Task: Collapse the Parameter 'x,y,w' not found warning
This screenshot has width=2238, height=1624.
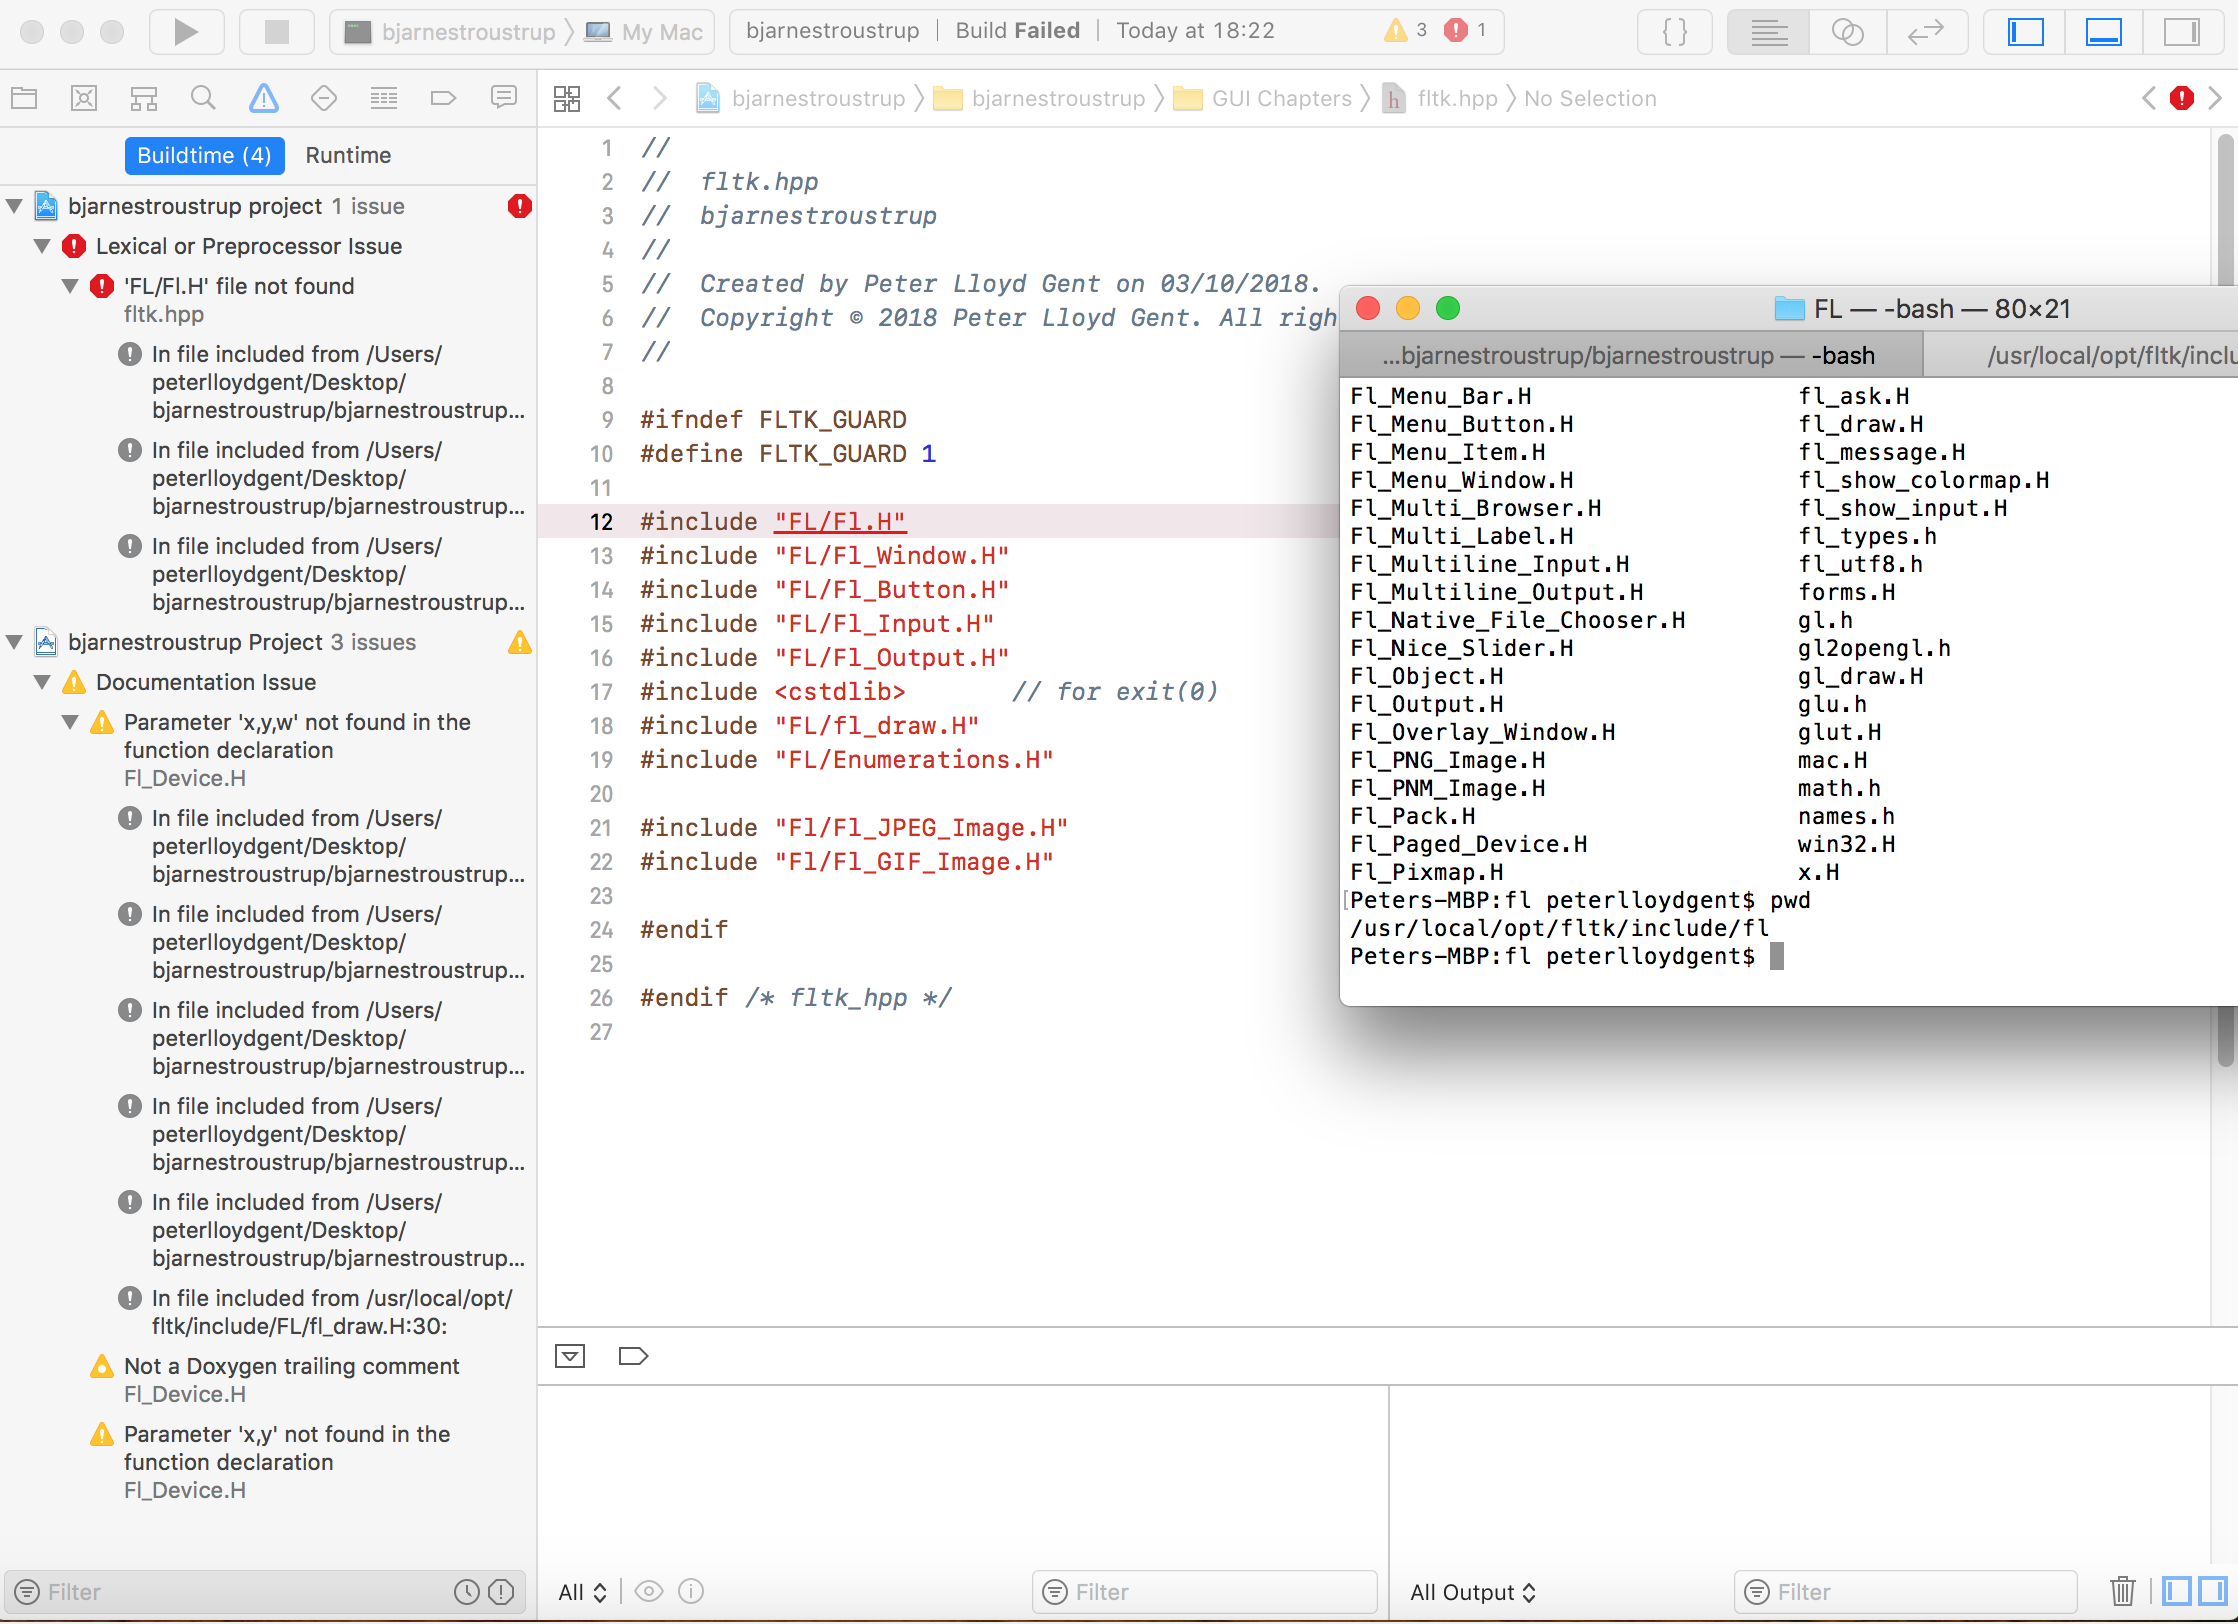Action: pyautogui.click(x=70, y=722)
